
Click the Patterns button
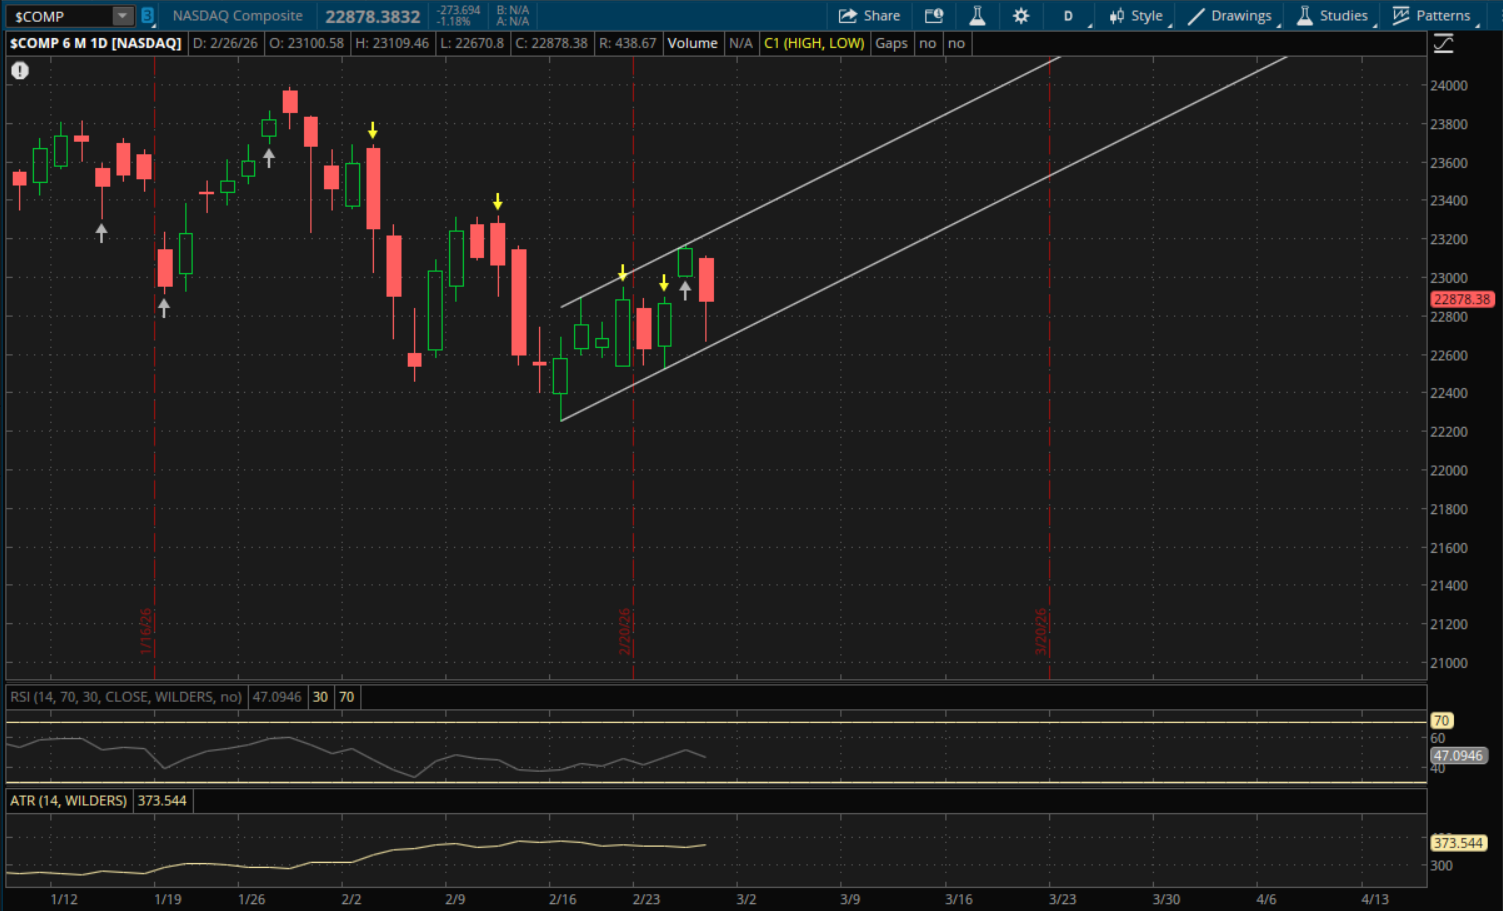pyautogui.click(x=1432, y=16)
